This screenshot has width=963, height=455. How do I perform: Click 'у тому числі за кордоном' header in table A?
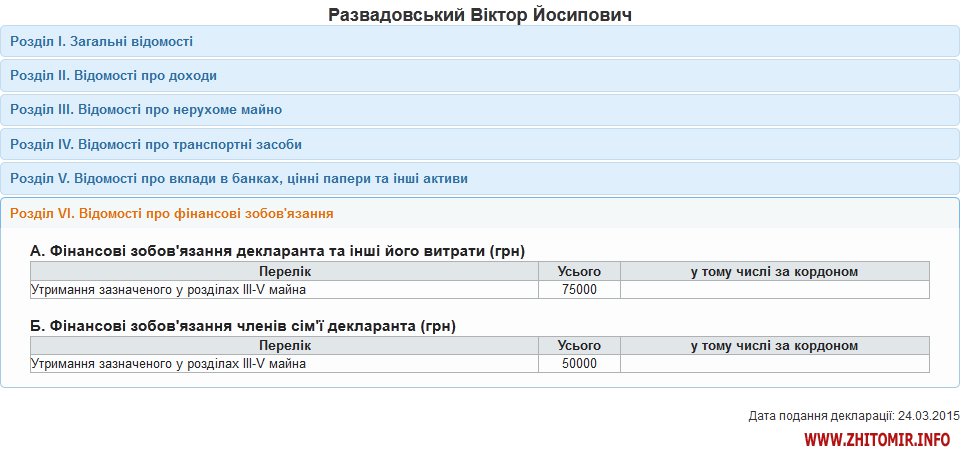point(774,271)
